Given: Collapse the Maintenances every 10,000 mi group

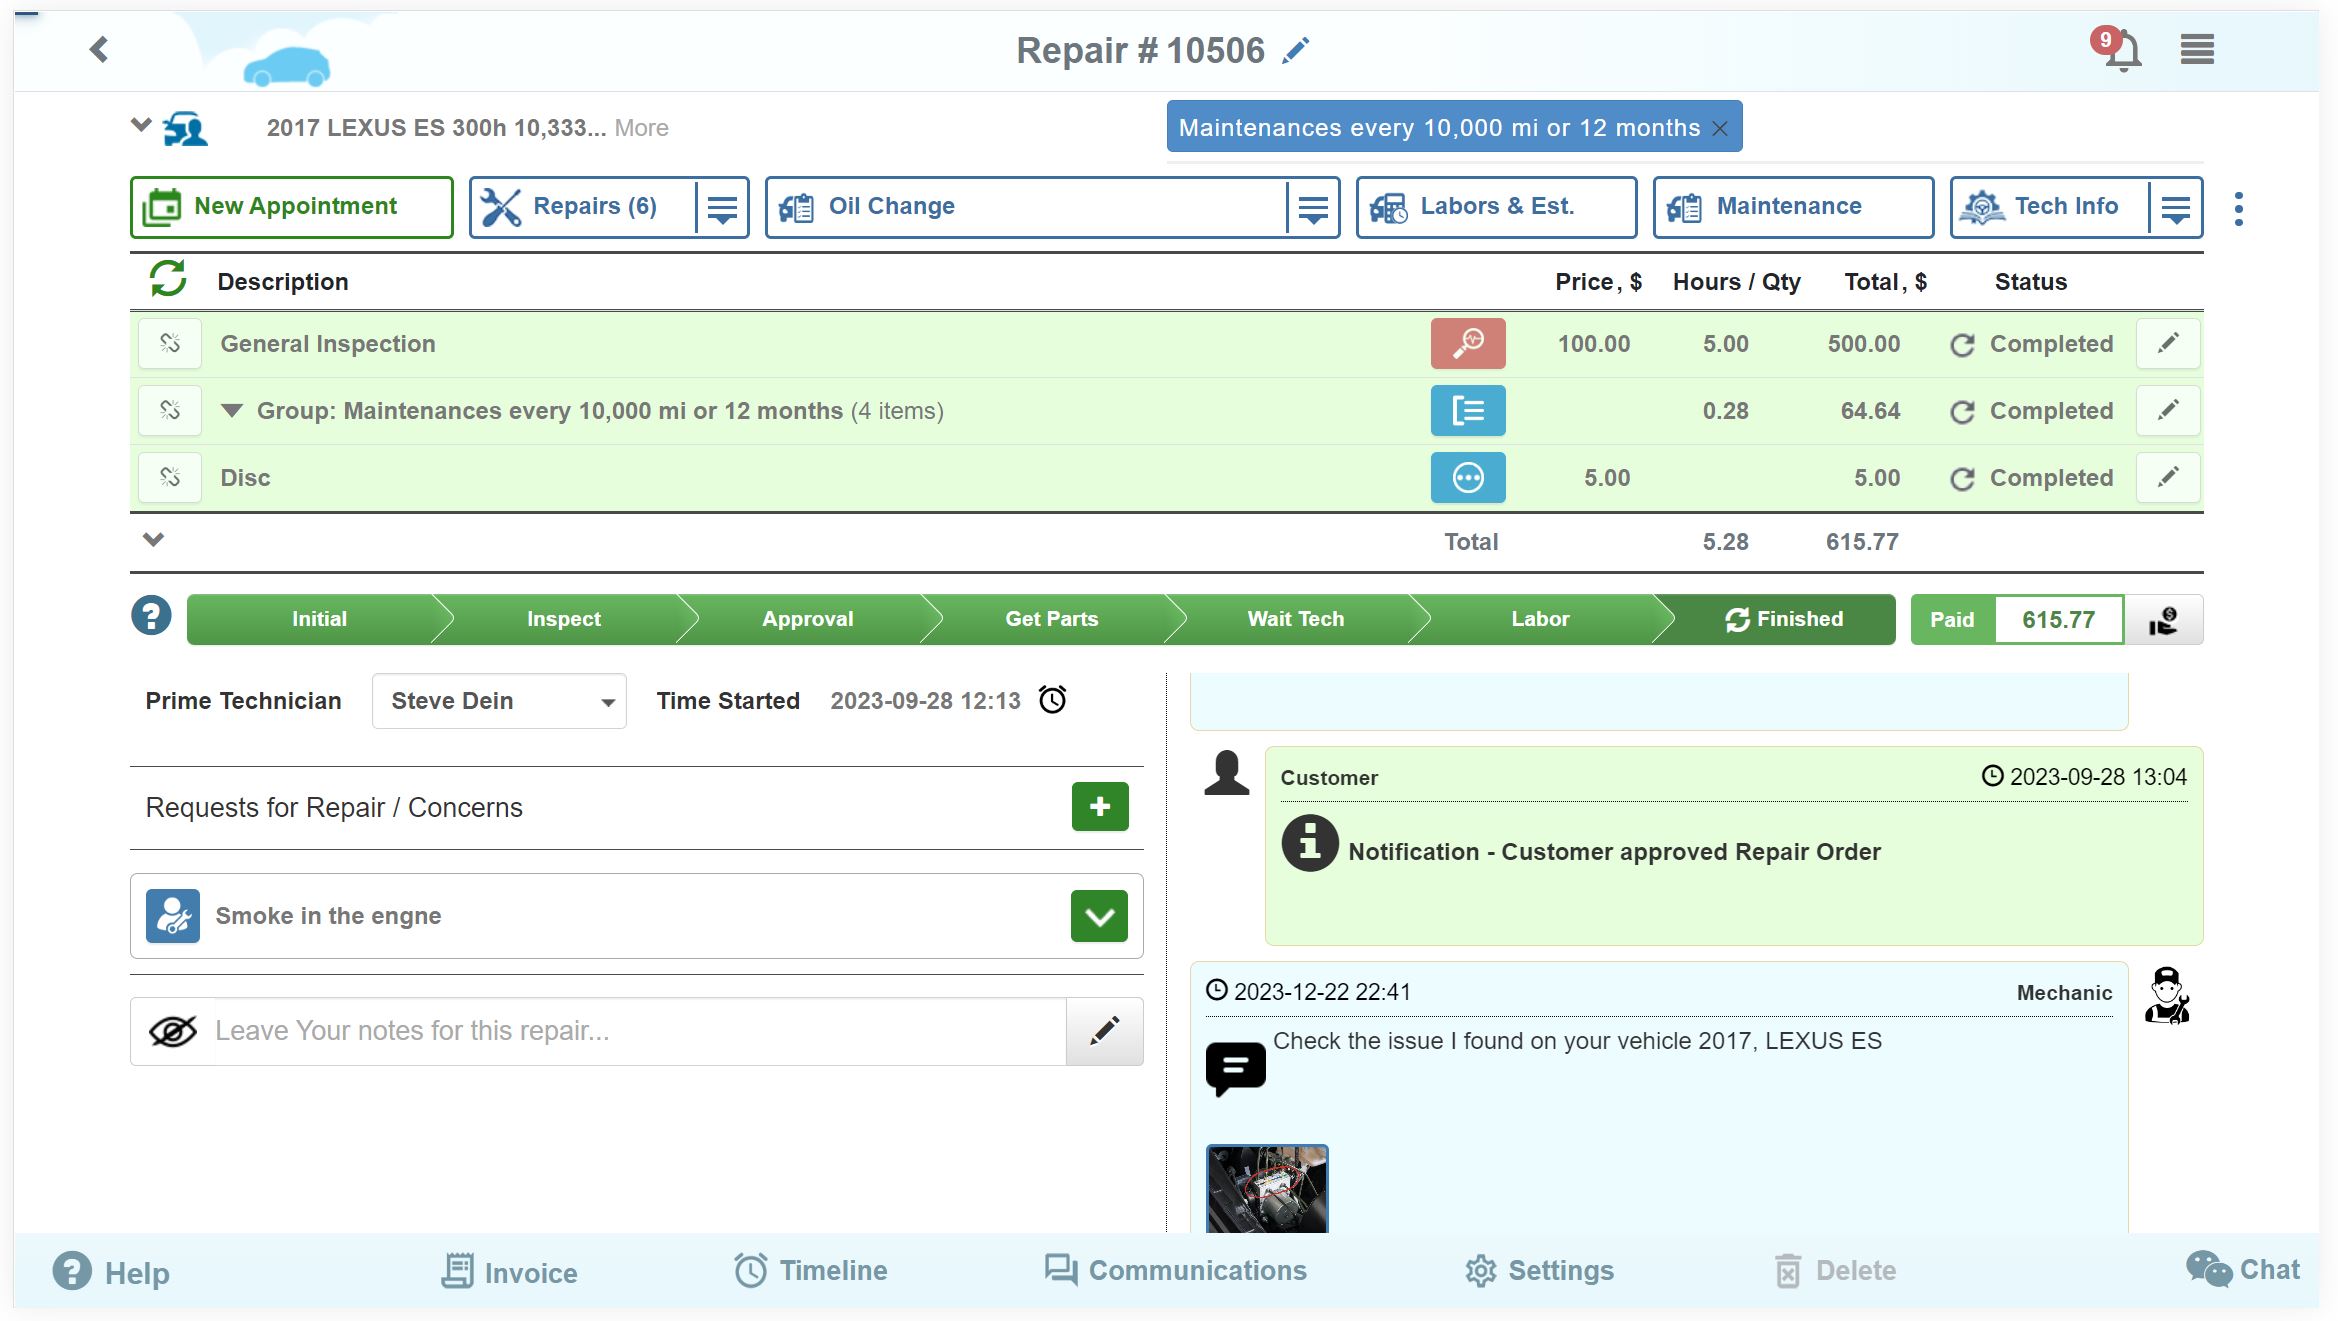Looking at the screenshot, I should click(x=232, y=410).
